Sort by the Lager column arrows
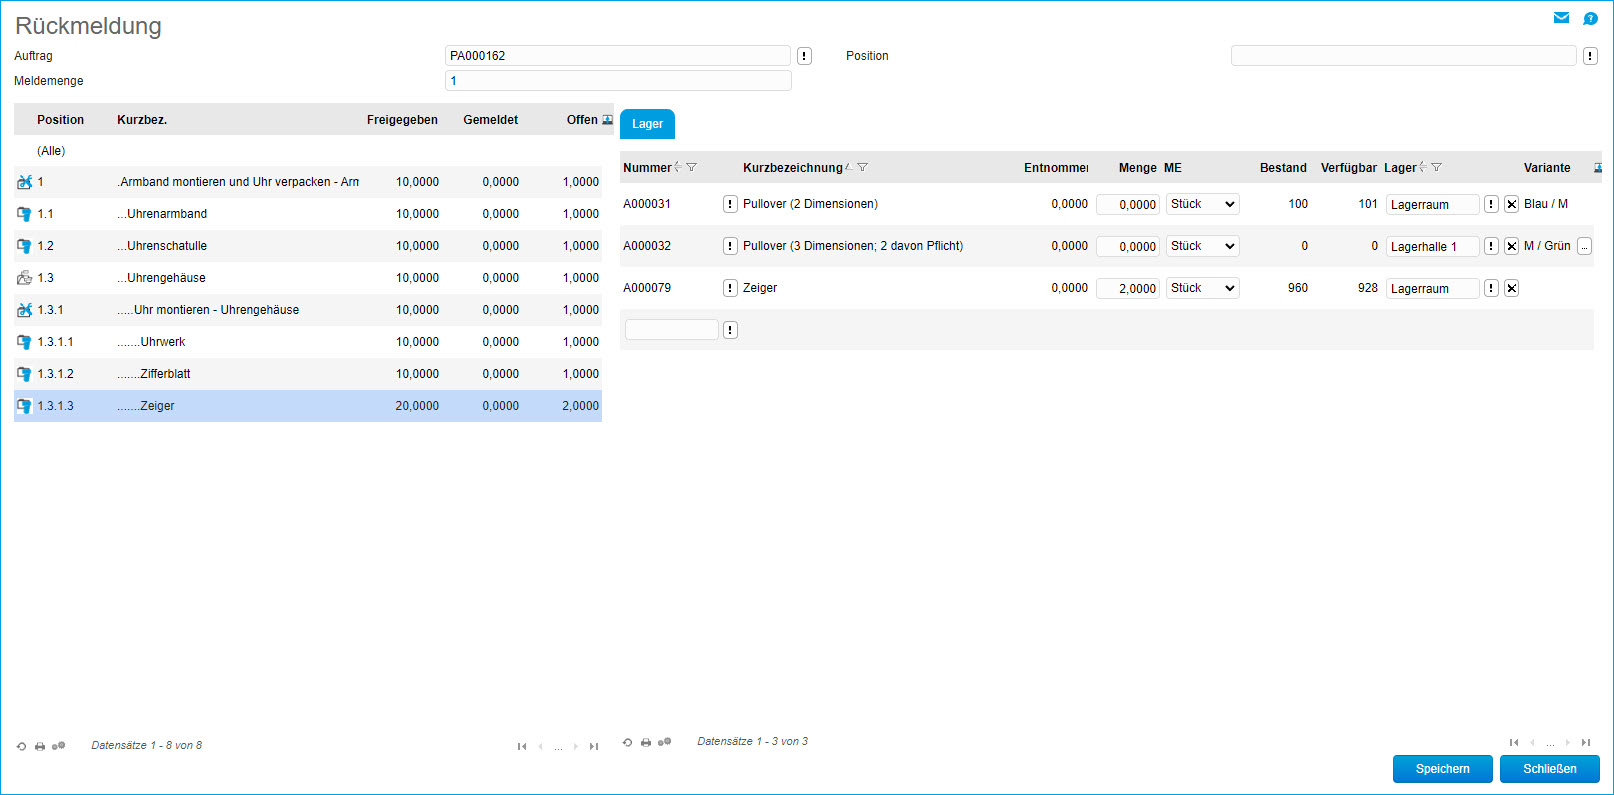The width and height of the screenshot is (1614, 795). (x=1422, y=167)
